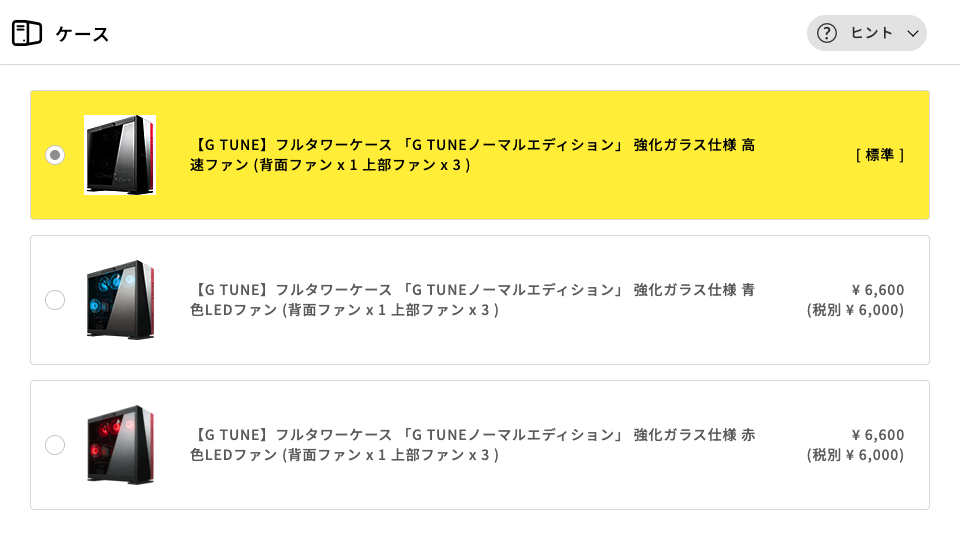Open the ヒント label text
968x538 pixels.
coord(871,33)
